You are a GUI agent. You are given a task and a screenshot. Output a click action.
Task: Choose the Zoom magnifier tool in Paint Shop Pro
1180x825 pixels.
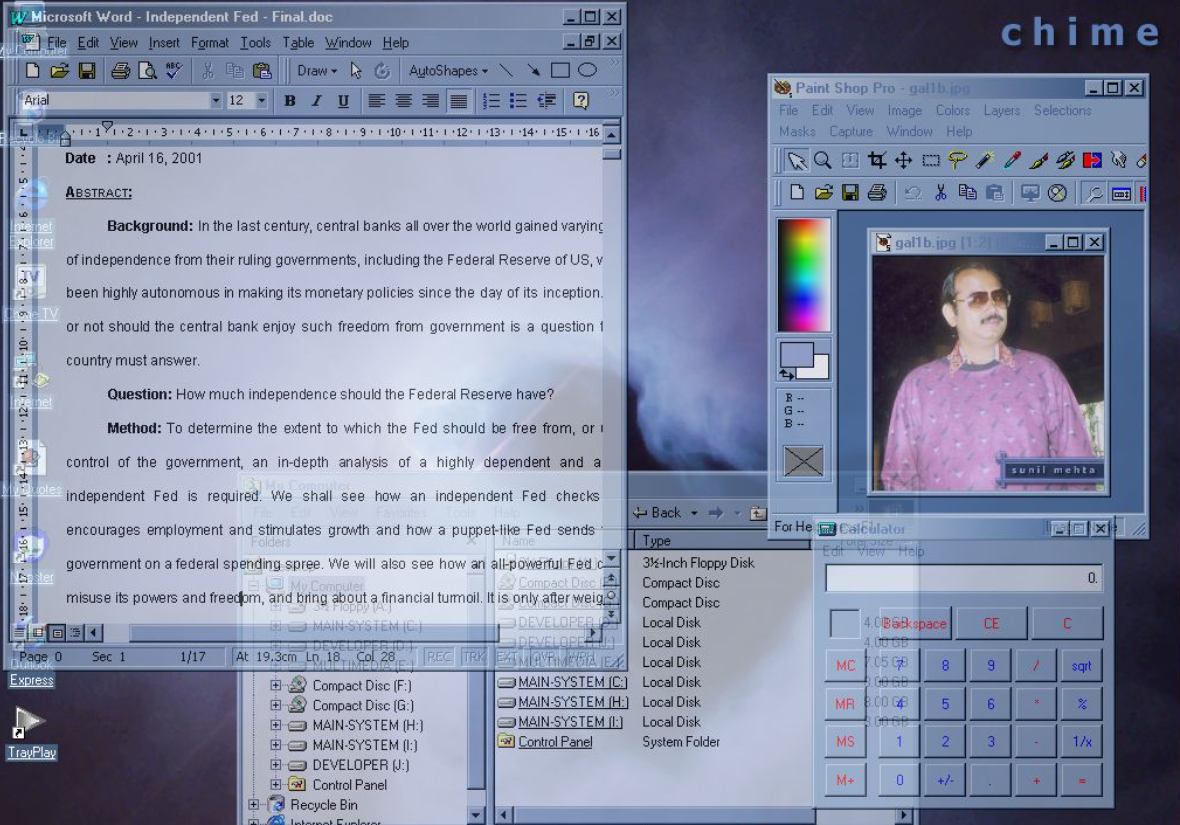pos(823,160)
